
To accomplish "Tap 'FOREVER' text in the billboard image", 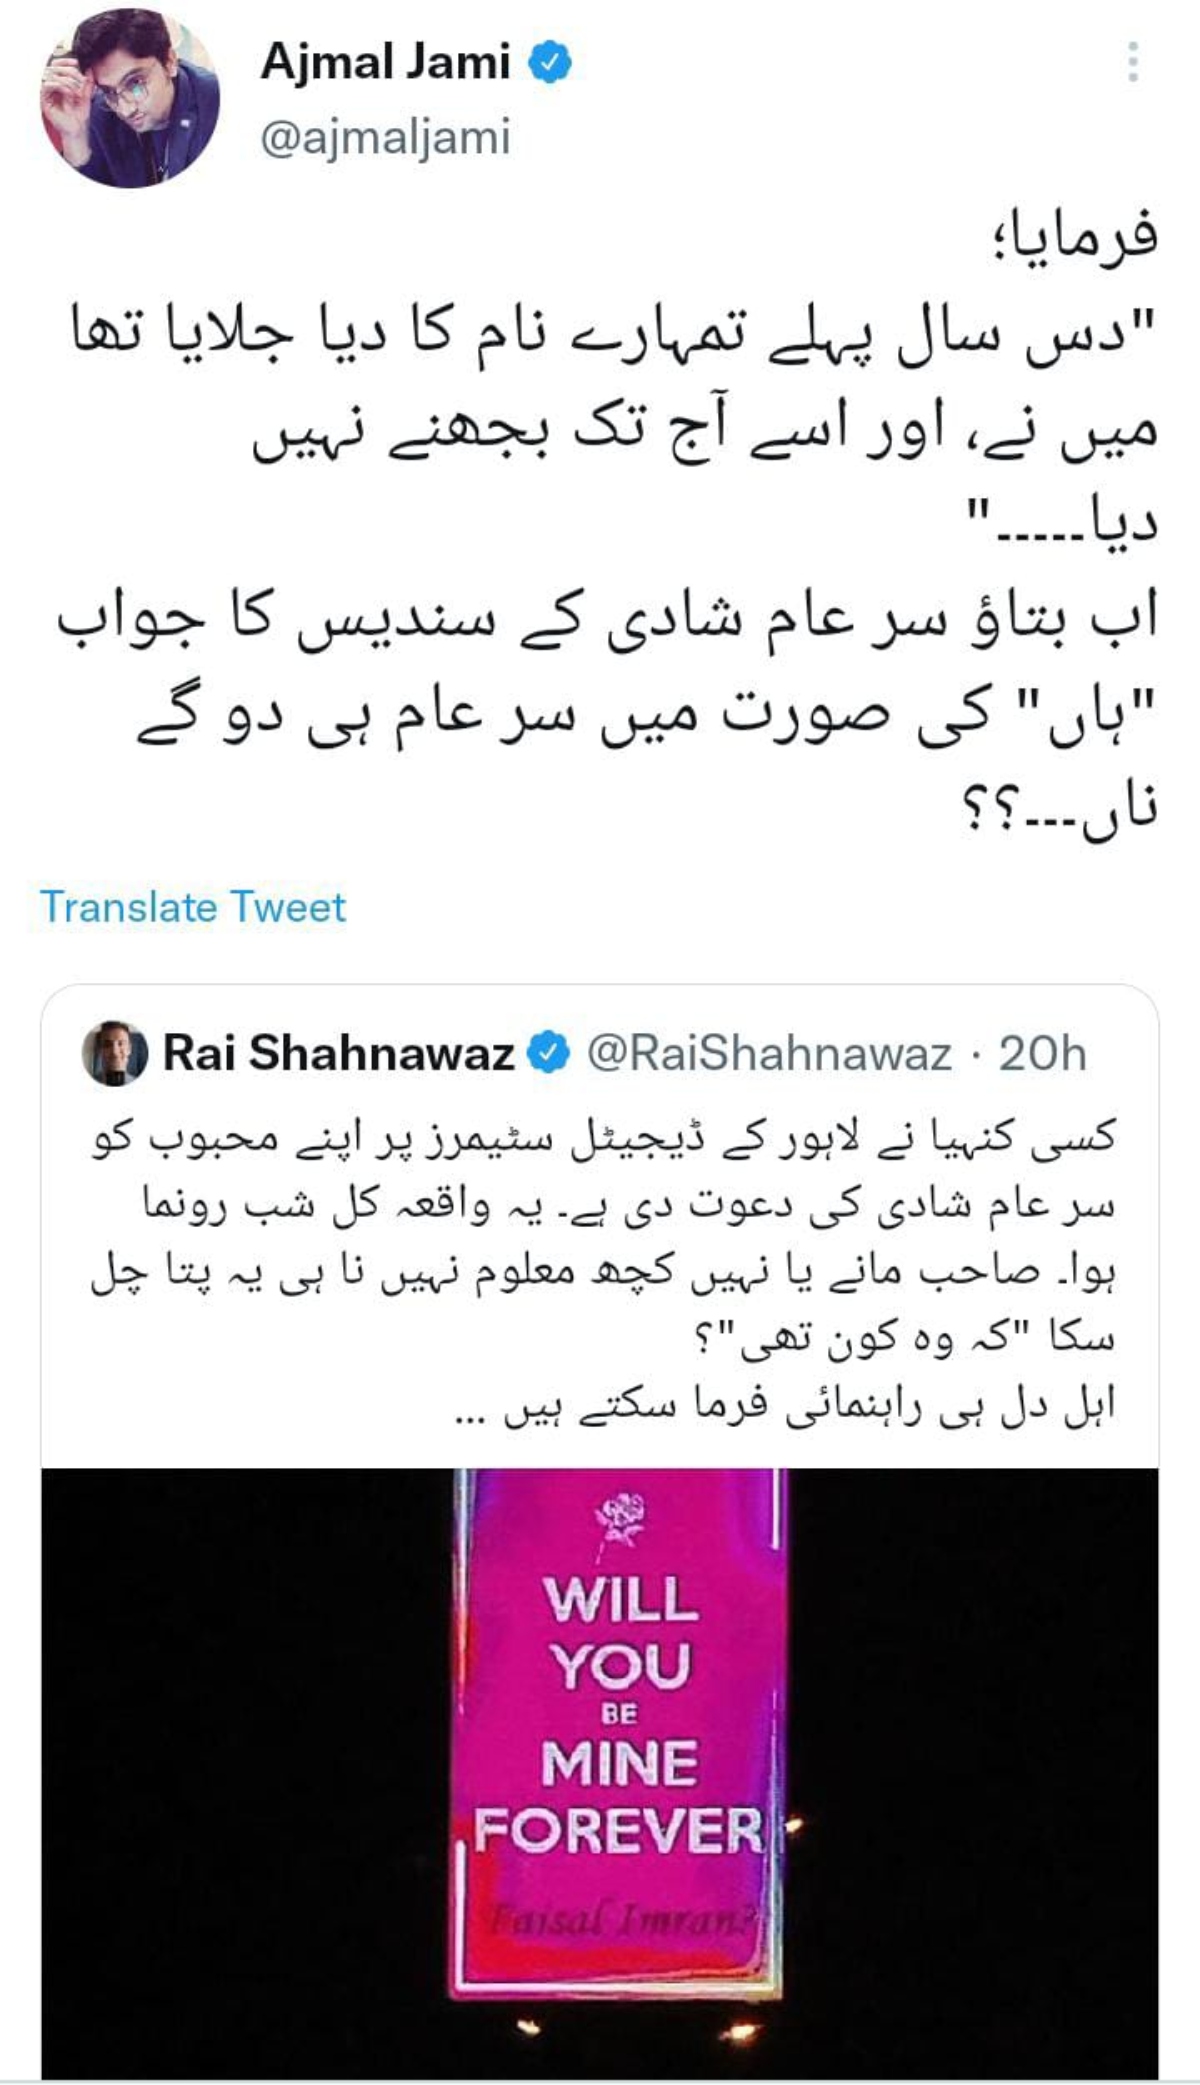I will (x=619, y=1832).
